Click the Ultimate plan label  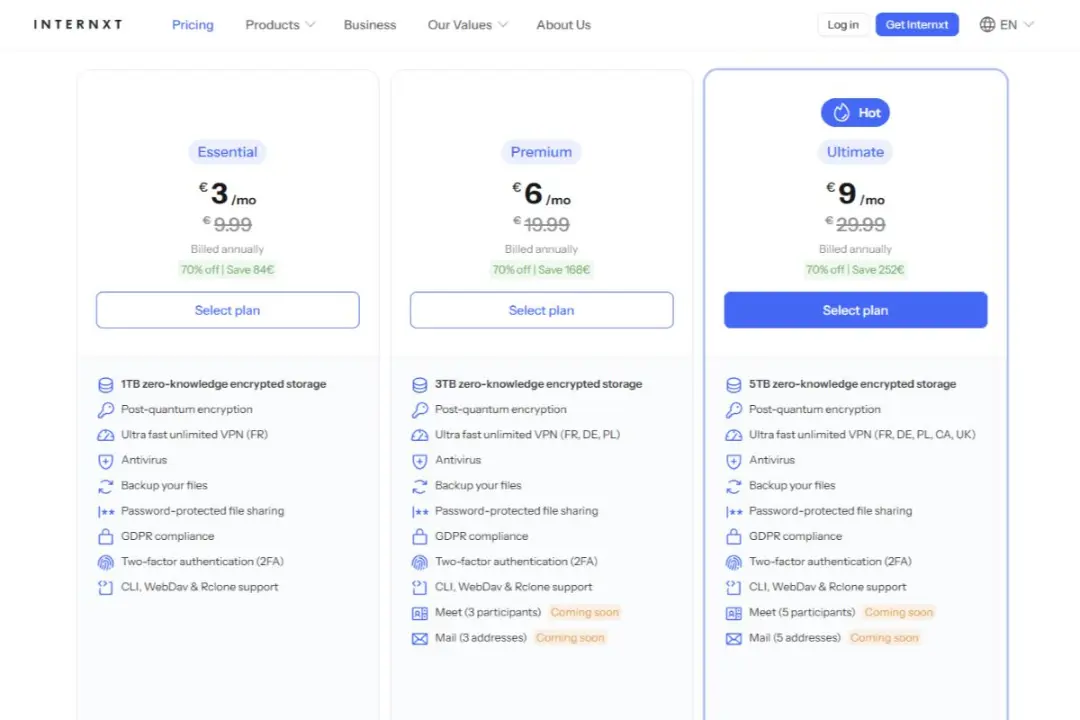[x=855, y=152]
